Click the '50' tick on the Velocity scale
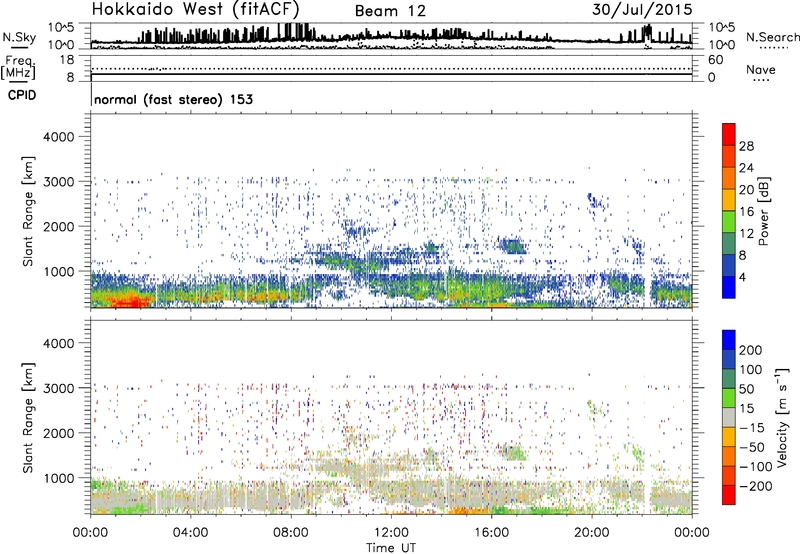 click(746, 389)
